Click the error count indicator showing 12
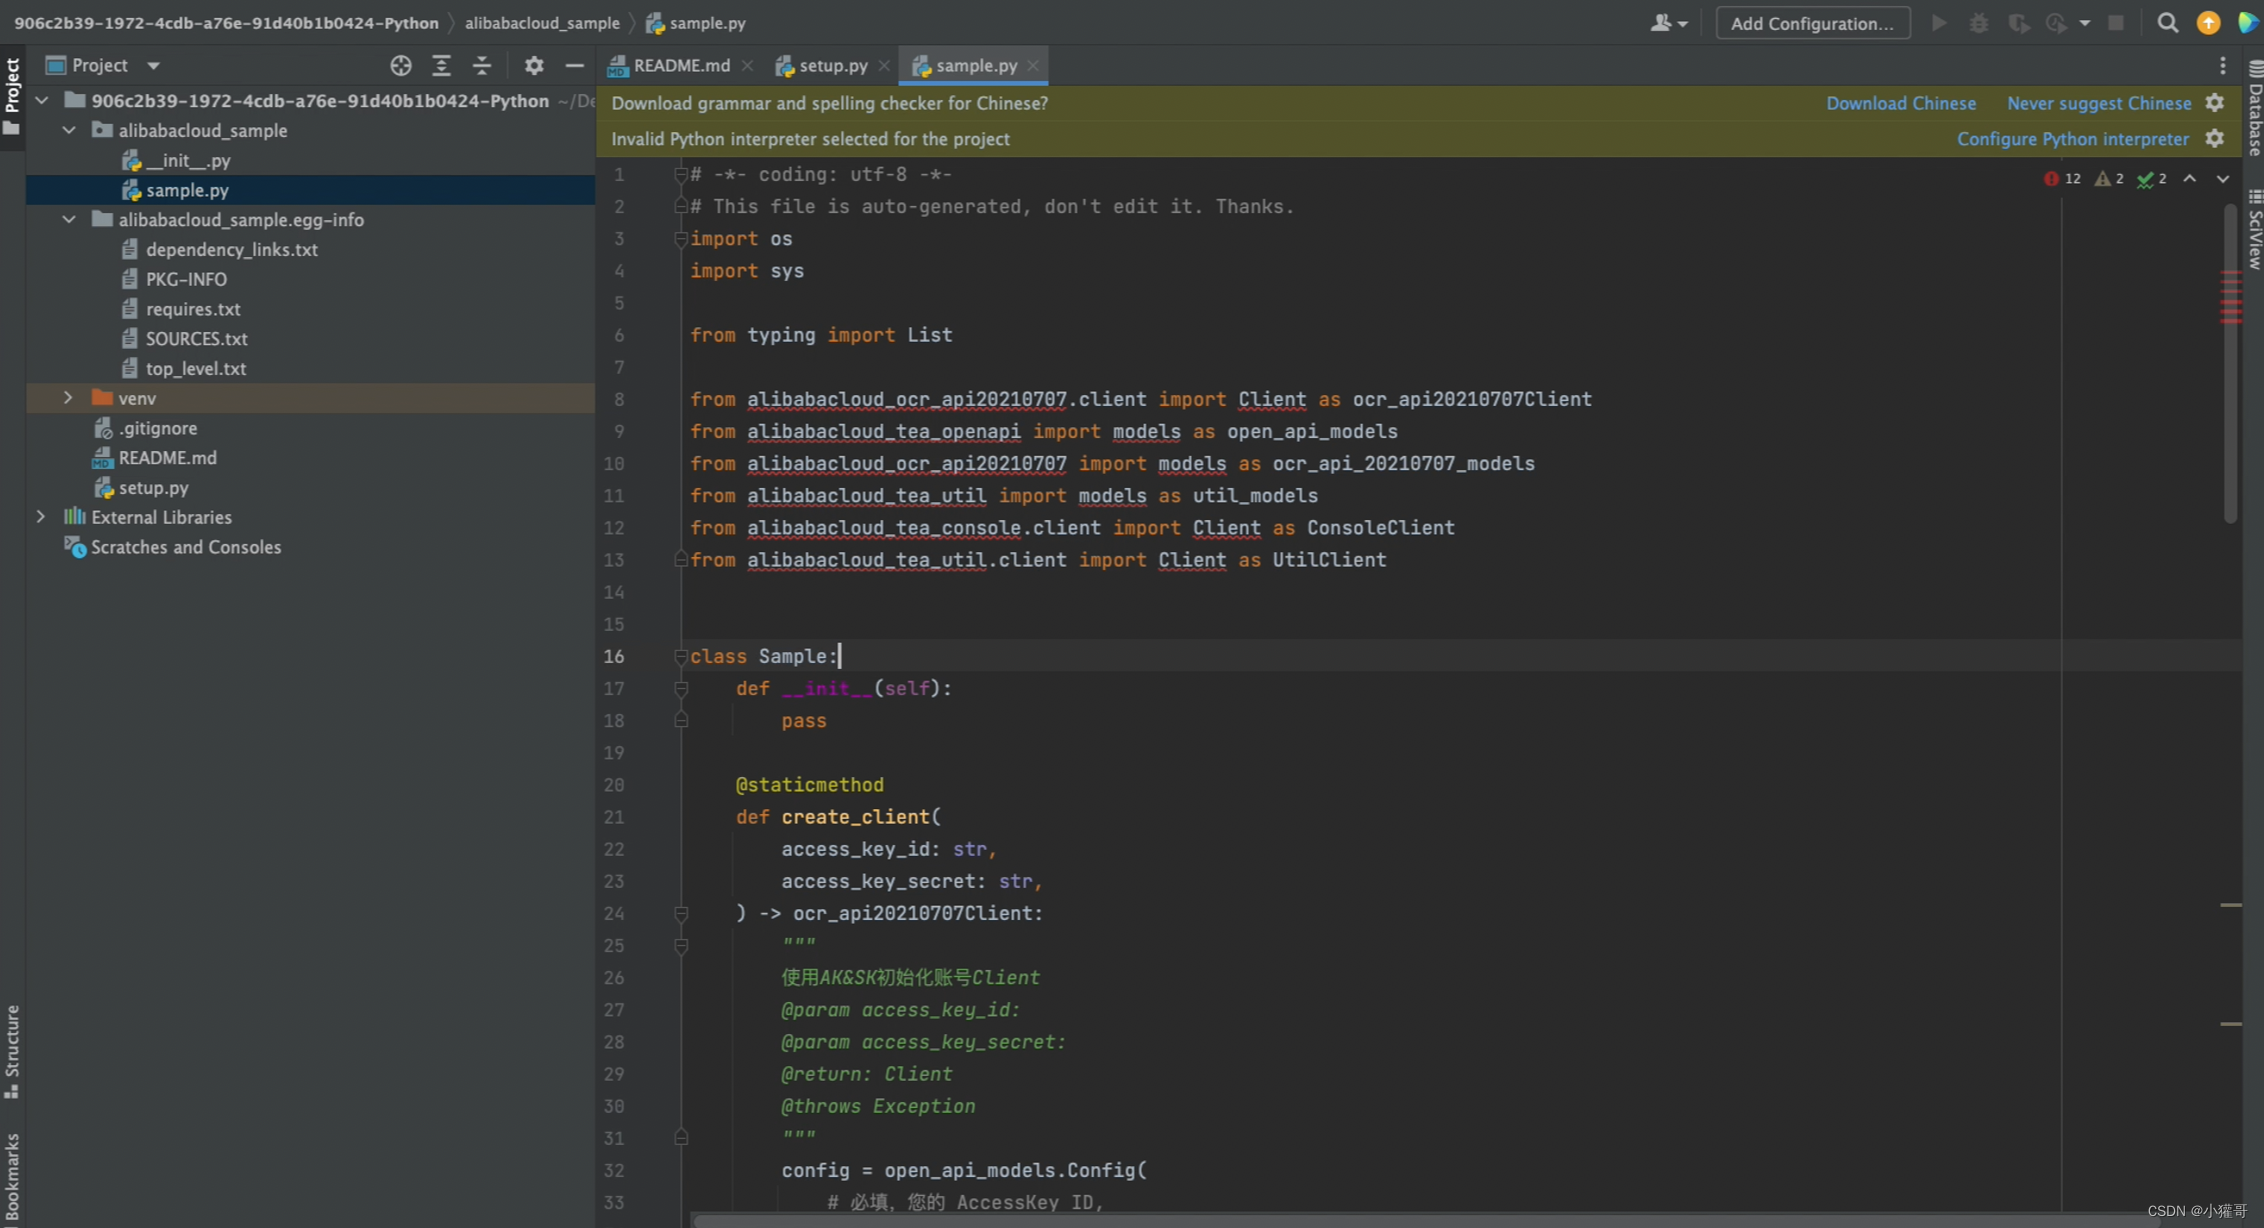Screen dimensions: 2264x1228 (2062, 178)
